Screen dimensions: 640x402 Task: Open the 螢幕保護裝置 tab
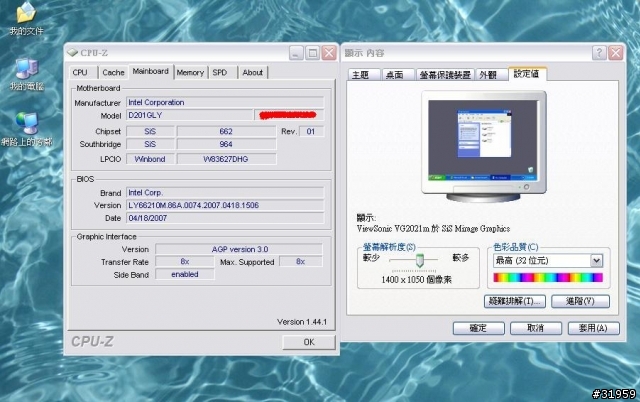tap(445, 75)
